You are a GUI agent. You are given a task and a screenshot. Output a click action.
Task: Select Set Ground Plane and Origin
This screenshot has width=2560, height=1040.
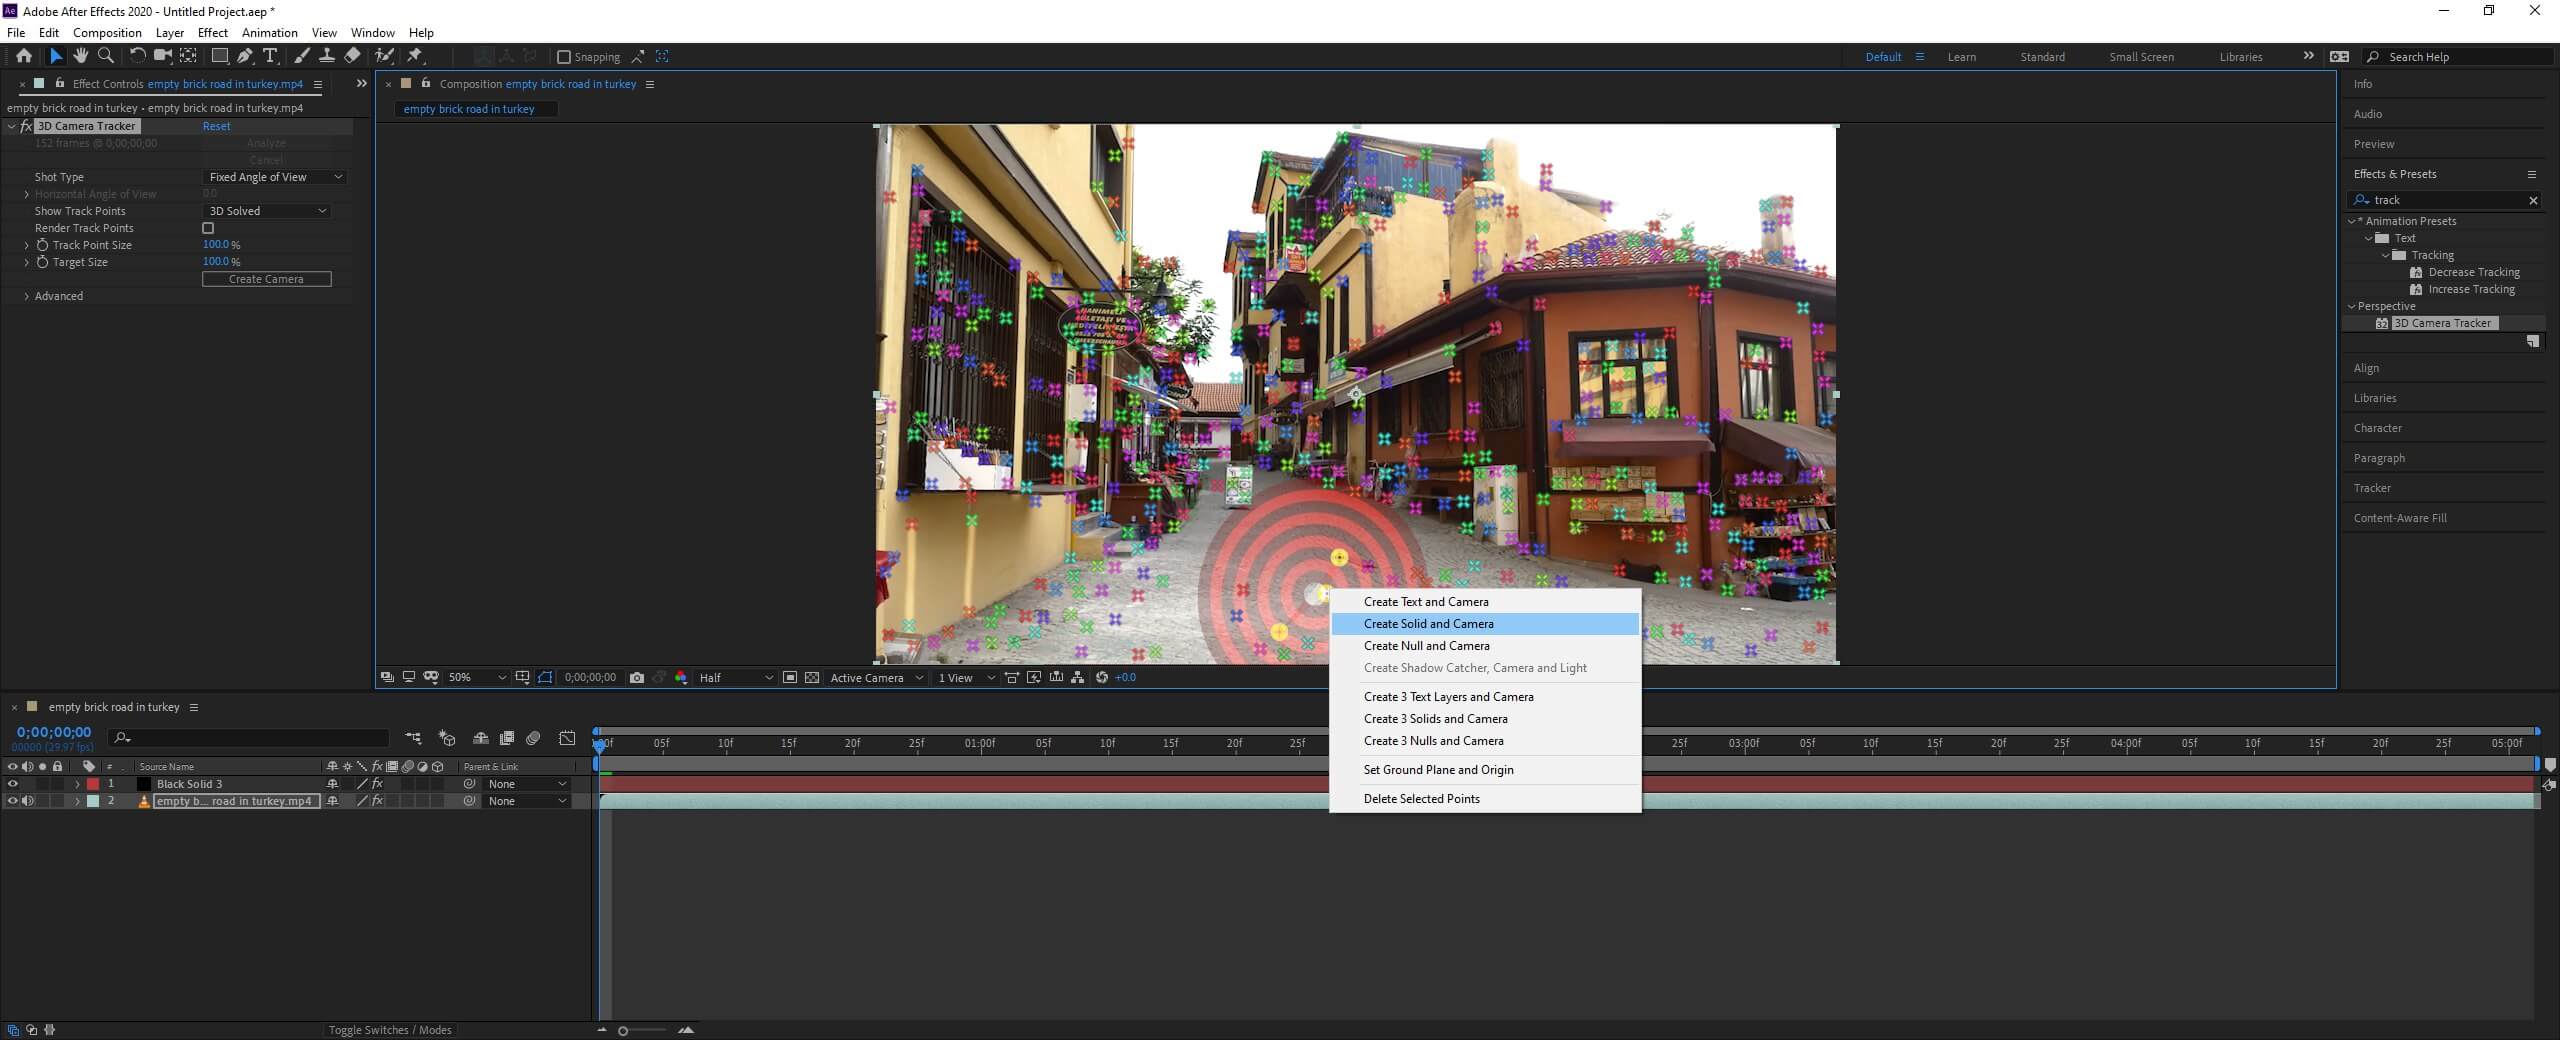click(1438, 770)
